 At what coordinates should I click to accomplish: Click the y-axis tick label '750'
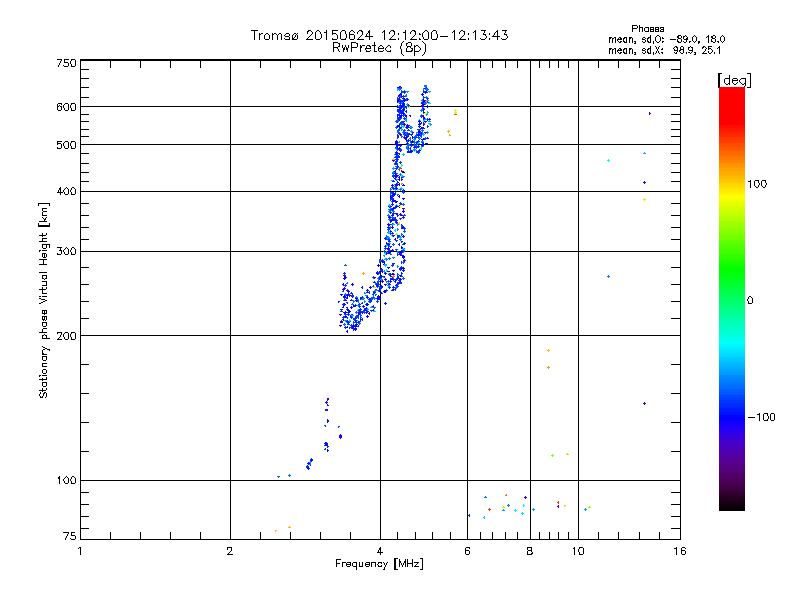click(66, 63)
